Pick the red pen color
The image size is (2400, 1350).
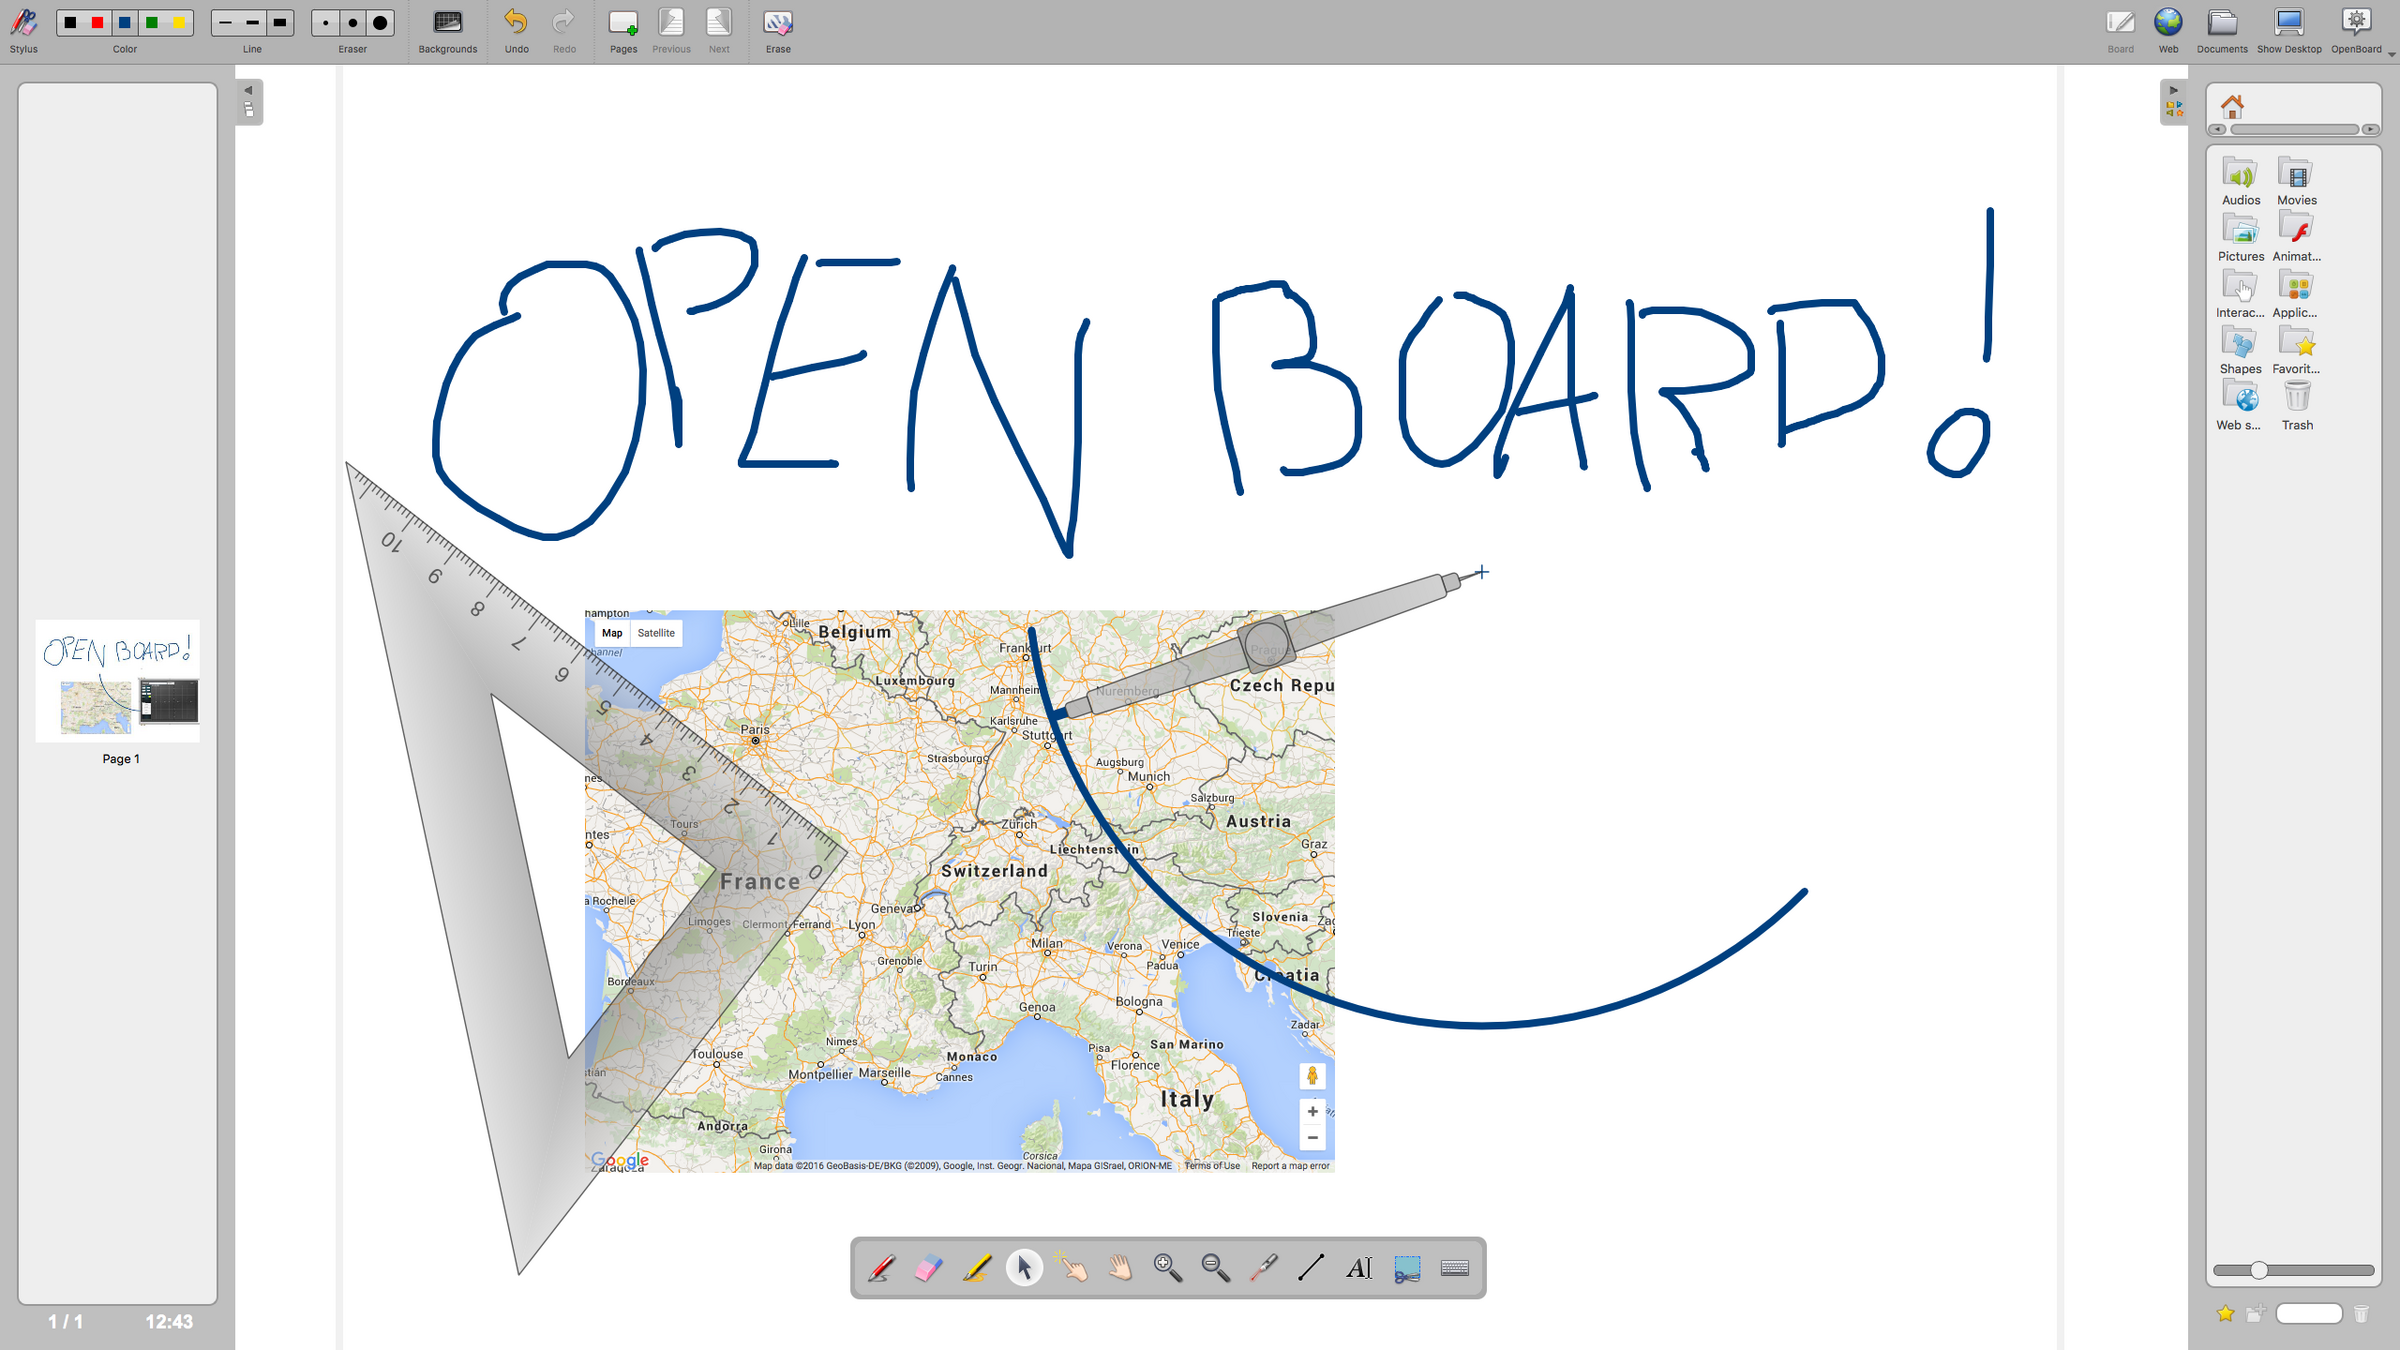(x=98, y=23)
